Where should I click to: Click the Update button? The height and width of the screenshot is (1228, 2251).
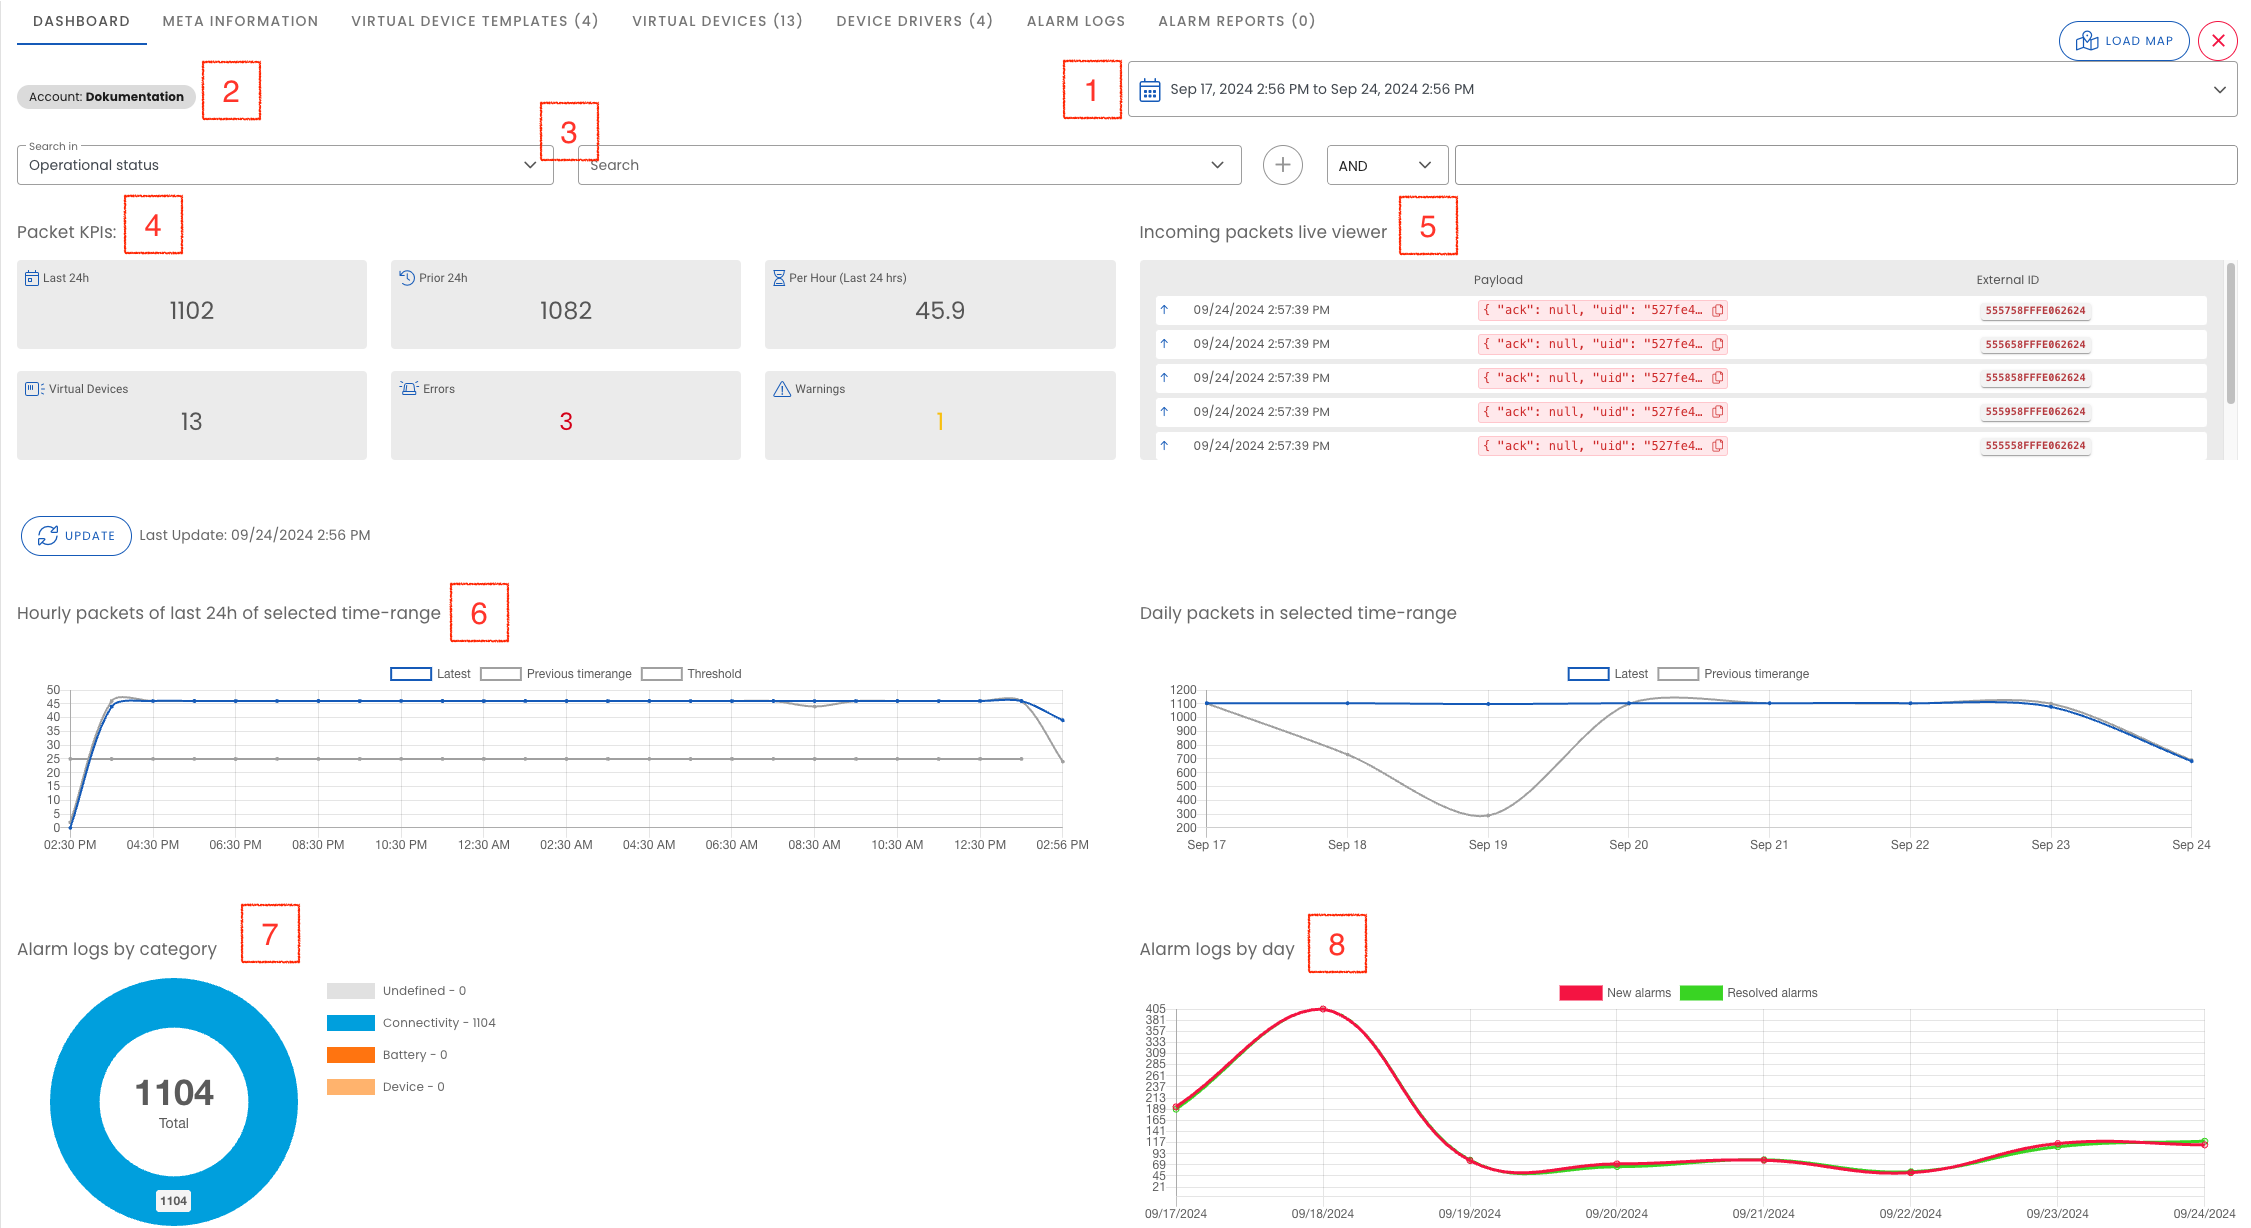tap(76, 536)
